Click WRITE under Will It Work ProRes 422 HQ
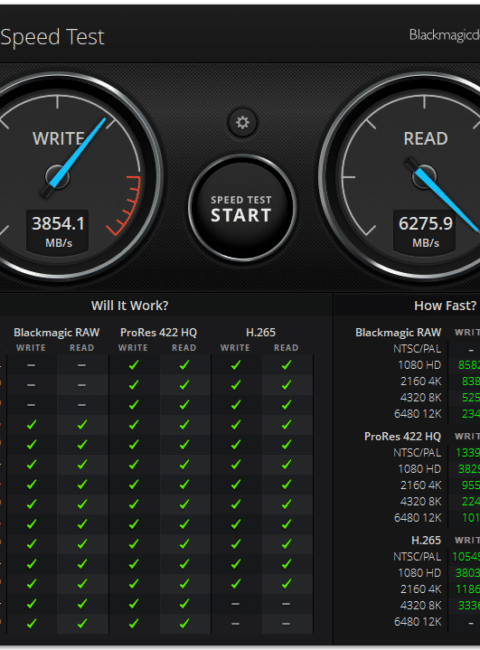 pyautogui.click(x=133, y=348)
